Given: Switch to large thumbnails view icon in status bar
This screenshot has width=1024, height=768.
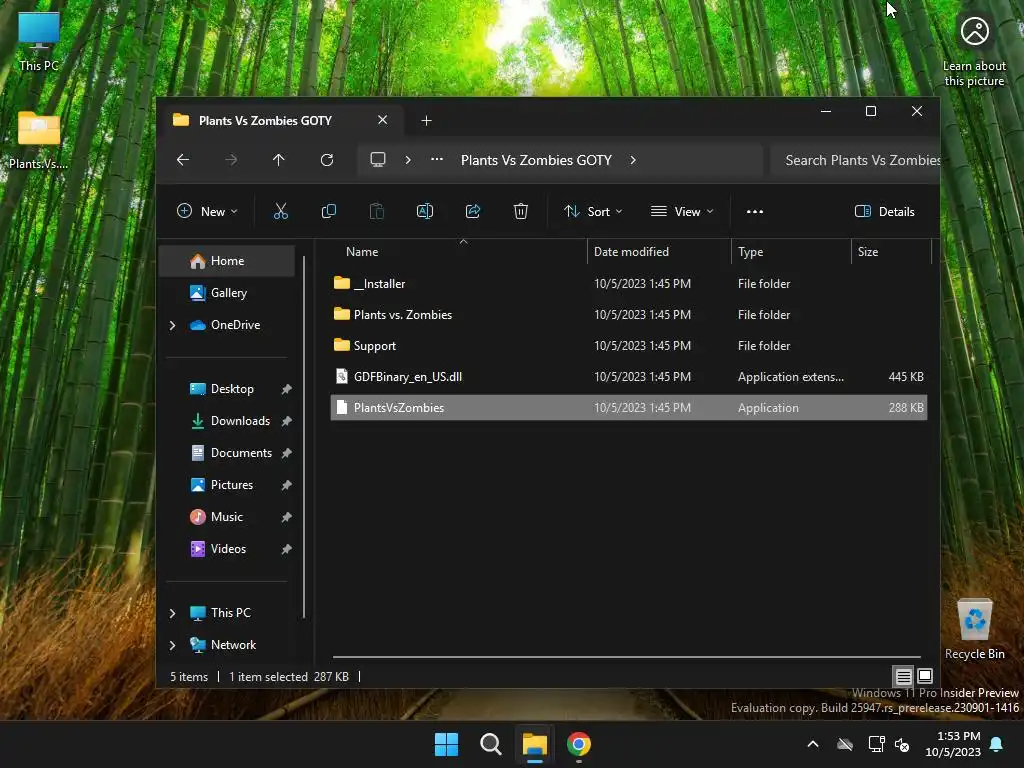Looking at the screenshot, I should [925, 676].
